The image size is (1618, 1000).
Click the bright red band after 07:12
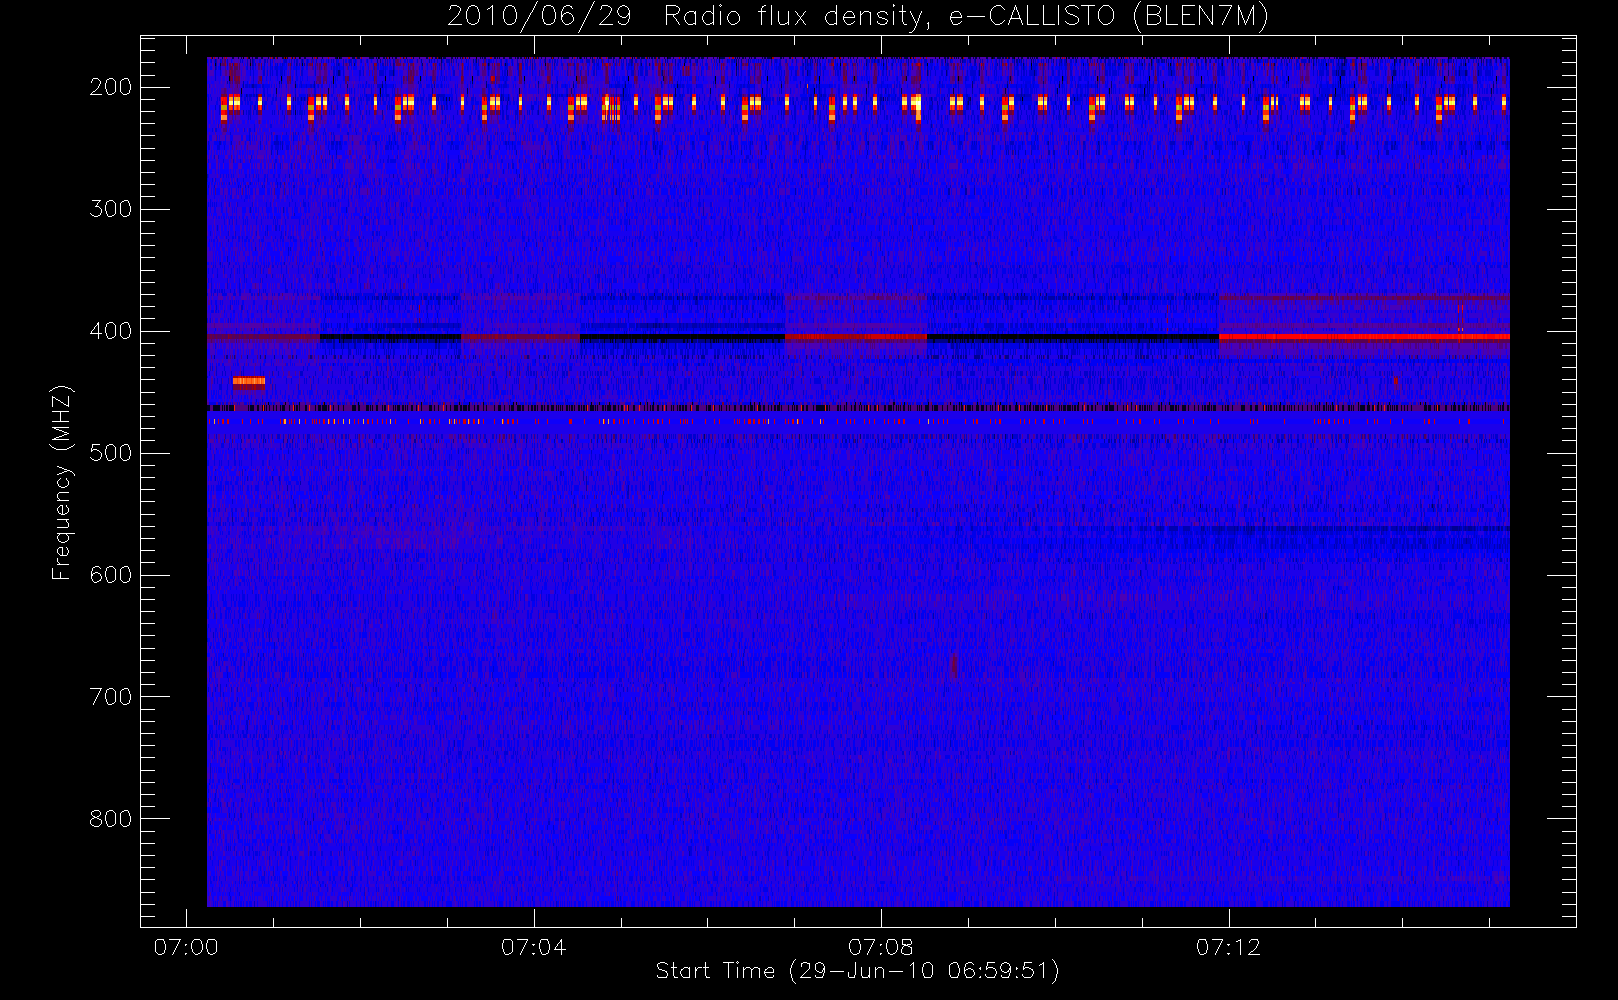(1364, 337)
